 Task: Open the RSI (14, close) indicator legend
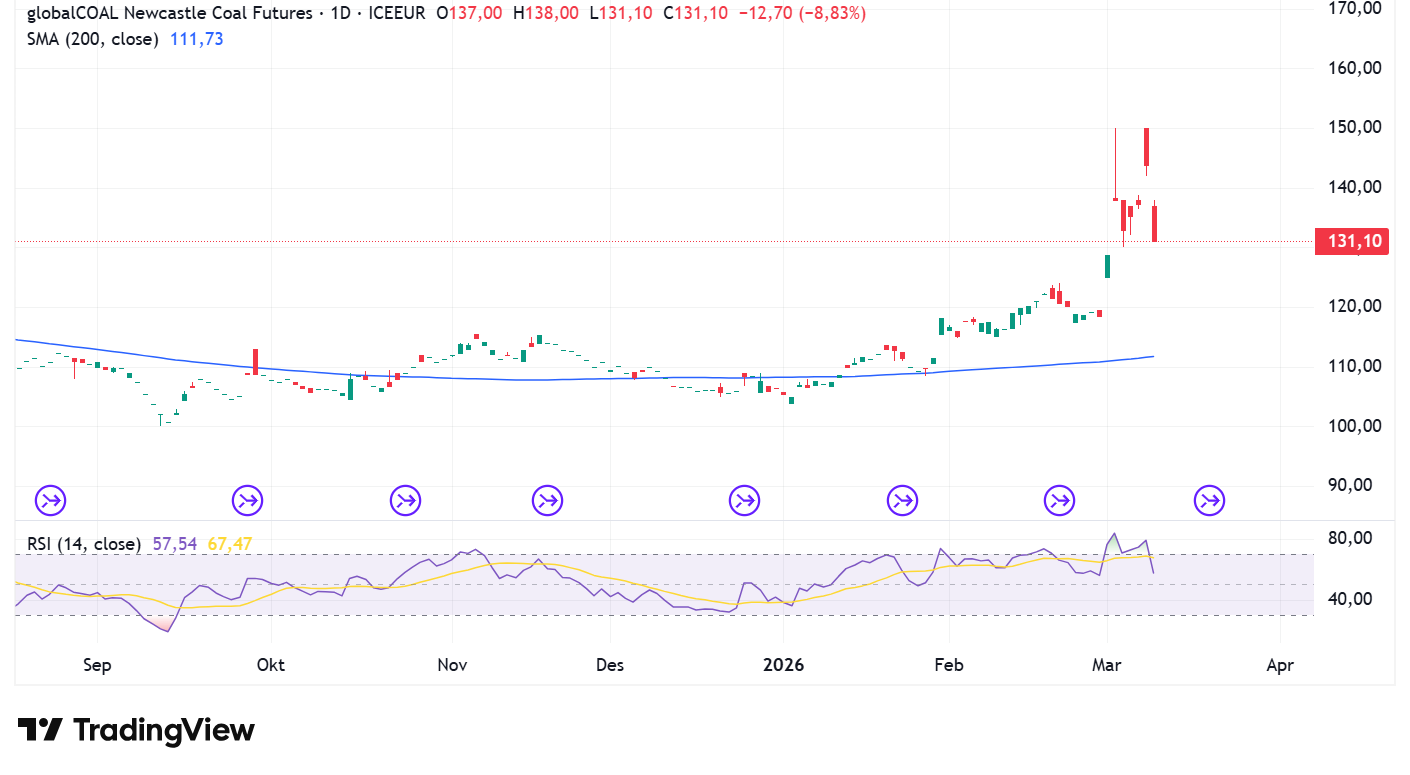tap(84, 544)
